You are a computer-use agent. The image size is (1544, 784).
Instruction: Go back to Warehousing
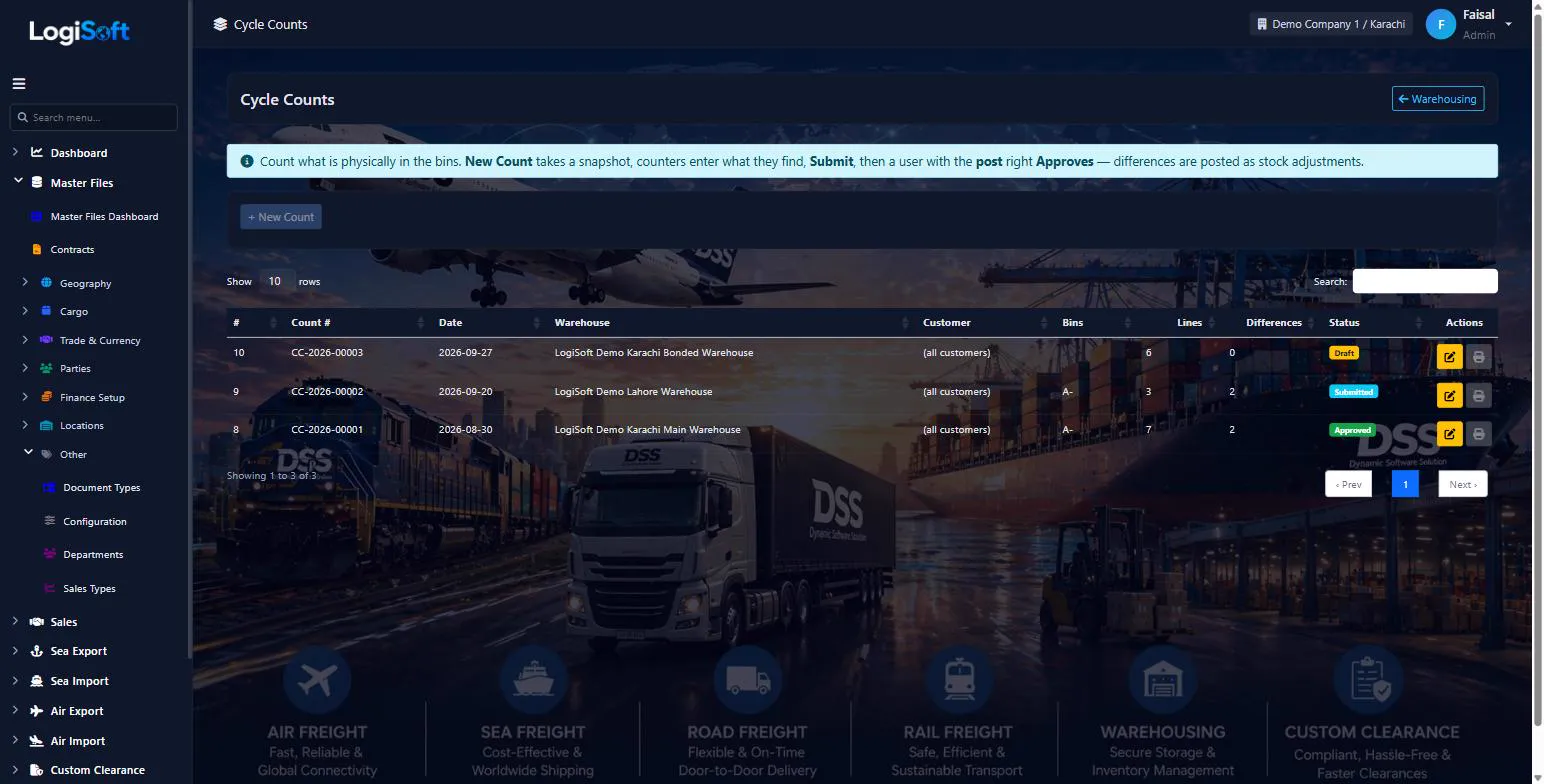[1438, 99]
